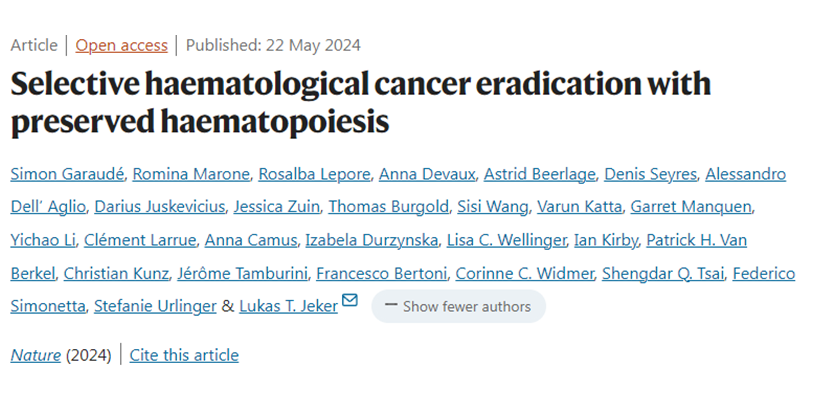Open Rosalba Lepore author link

tap(313, 174)
